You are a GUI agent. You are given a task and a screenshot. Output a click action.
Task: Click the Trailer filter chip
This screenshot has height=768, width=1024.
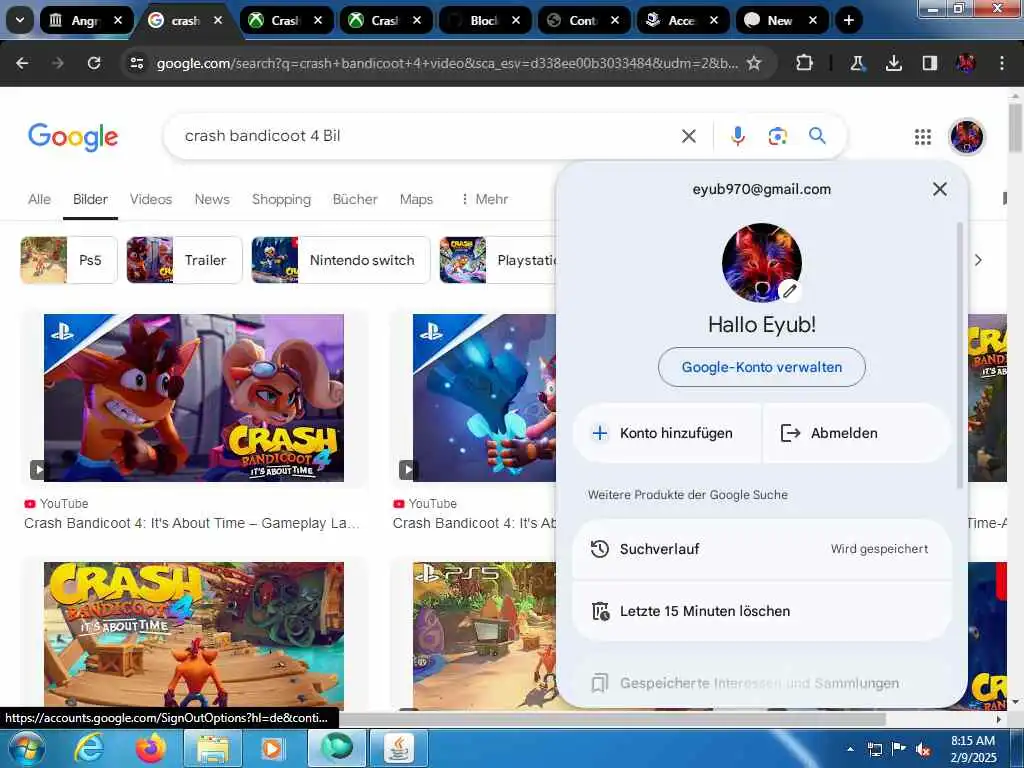[184, 260]
